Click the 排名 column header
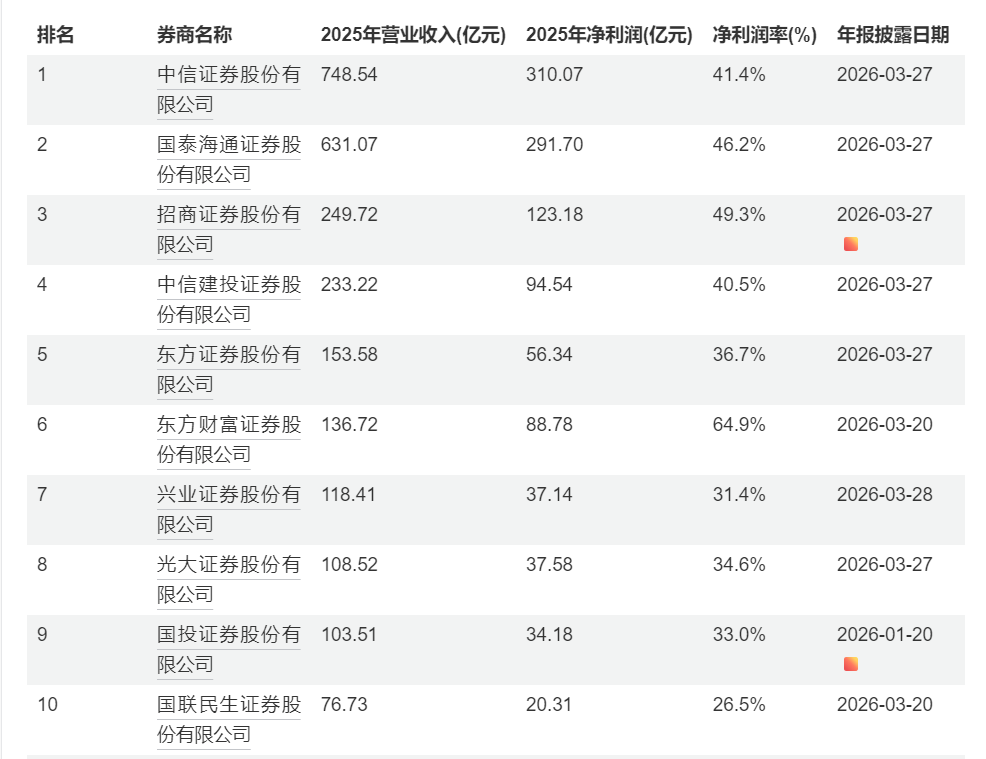The image size is (986, 759). point(56,35)
